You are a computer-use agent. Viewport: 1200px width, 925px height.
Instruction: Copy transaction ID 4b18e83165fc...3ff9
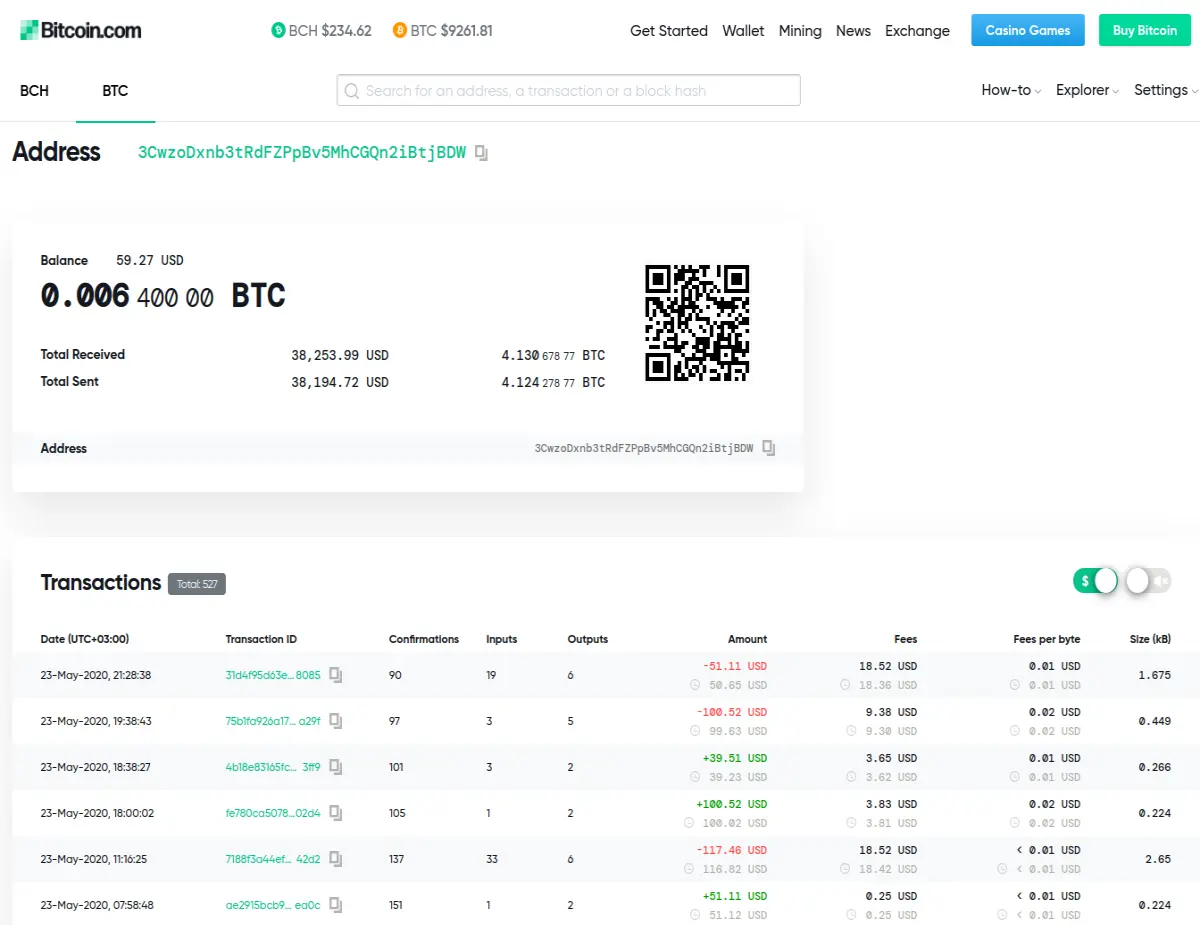pos(336,767)
